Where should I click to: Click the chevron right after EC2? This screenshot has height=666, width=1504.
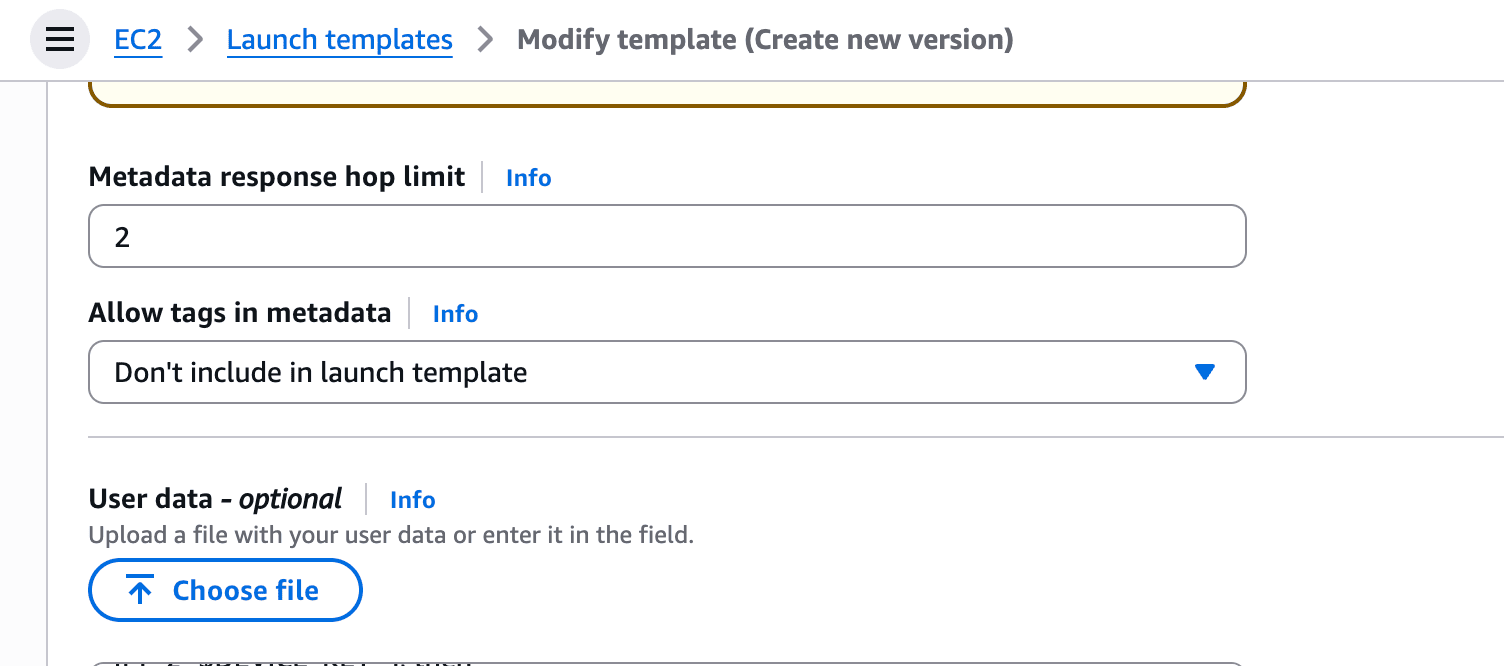[195, 40]
